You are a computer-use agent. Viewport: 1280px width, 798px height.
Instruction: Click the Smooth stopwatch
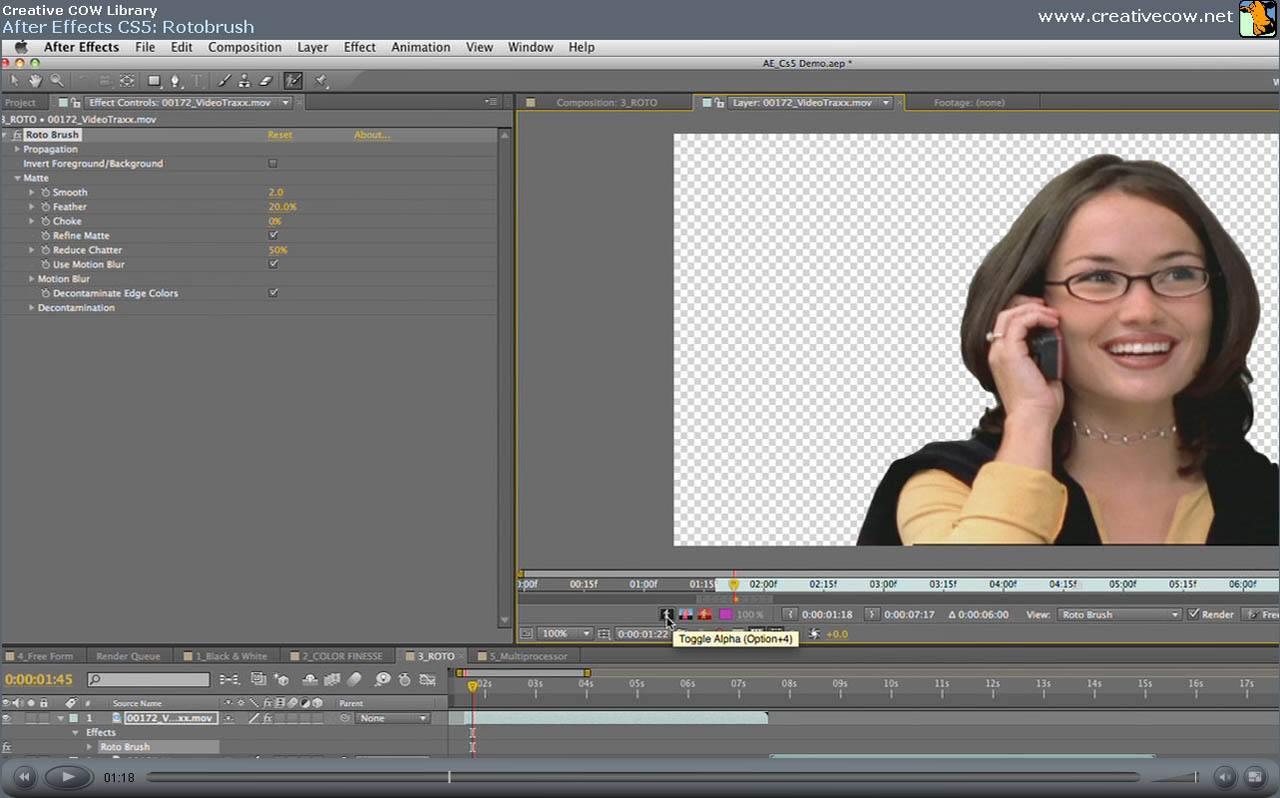pos(45,192)
